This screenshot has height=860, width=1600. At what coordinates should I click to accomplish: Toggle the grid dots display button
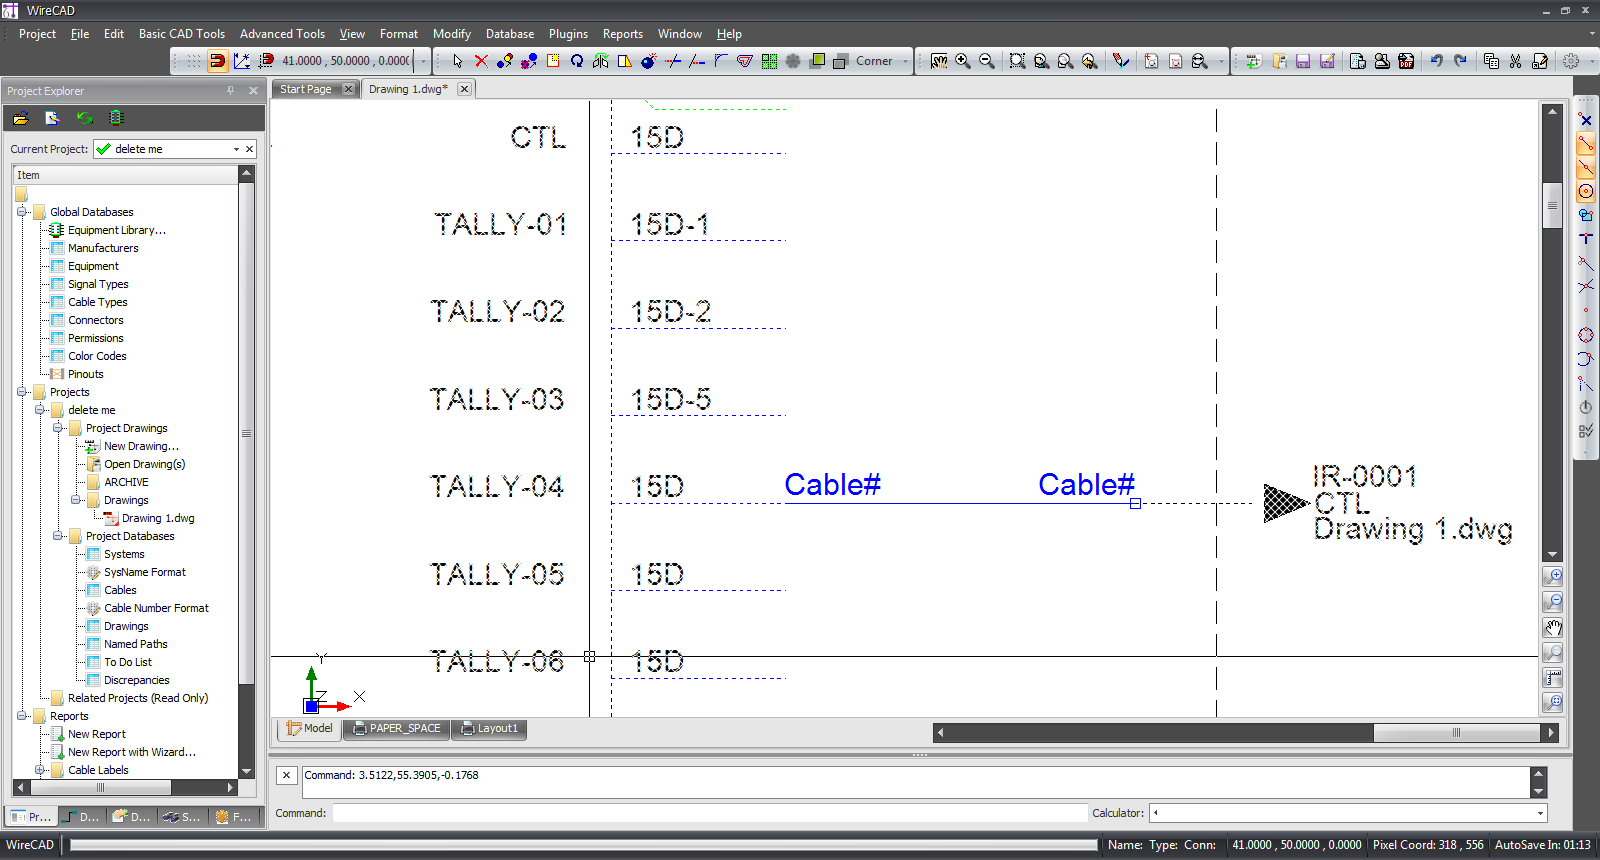click(193, 61)
